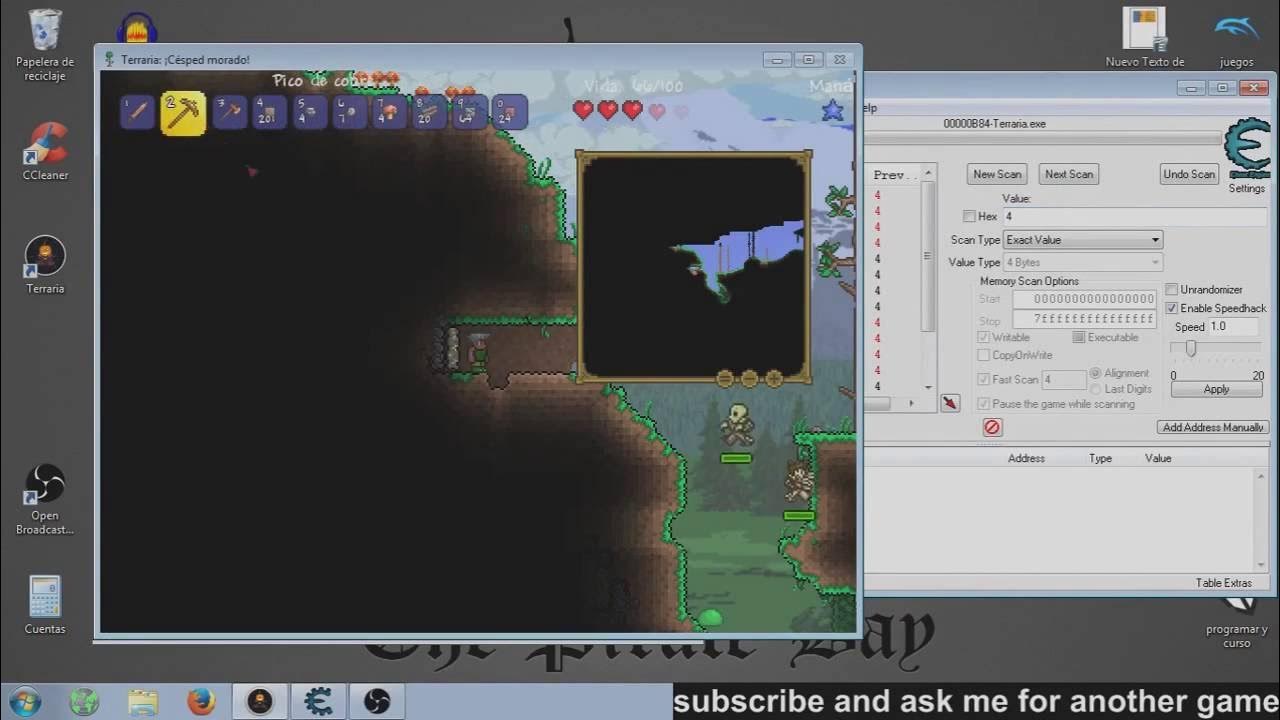
Task: Toggle Pause the game while scanning
Action: [983, 404]
